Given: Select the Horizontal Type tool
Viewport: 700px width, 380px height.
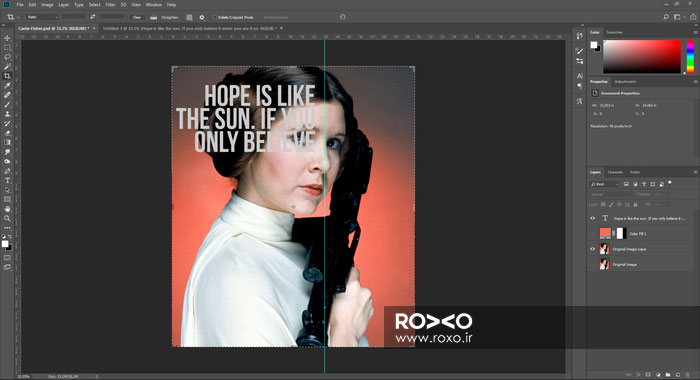Looking at the screenshot, I should click(x=7, y=181).
